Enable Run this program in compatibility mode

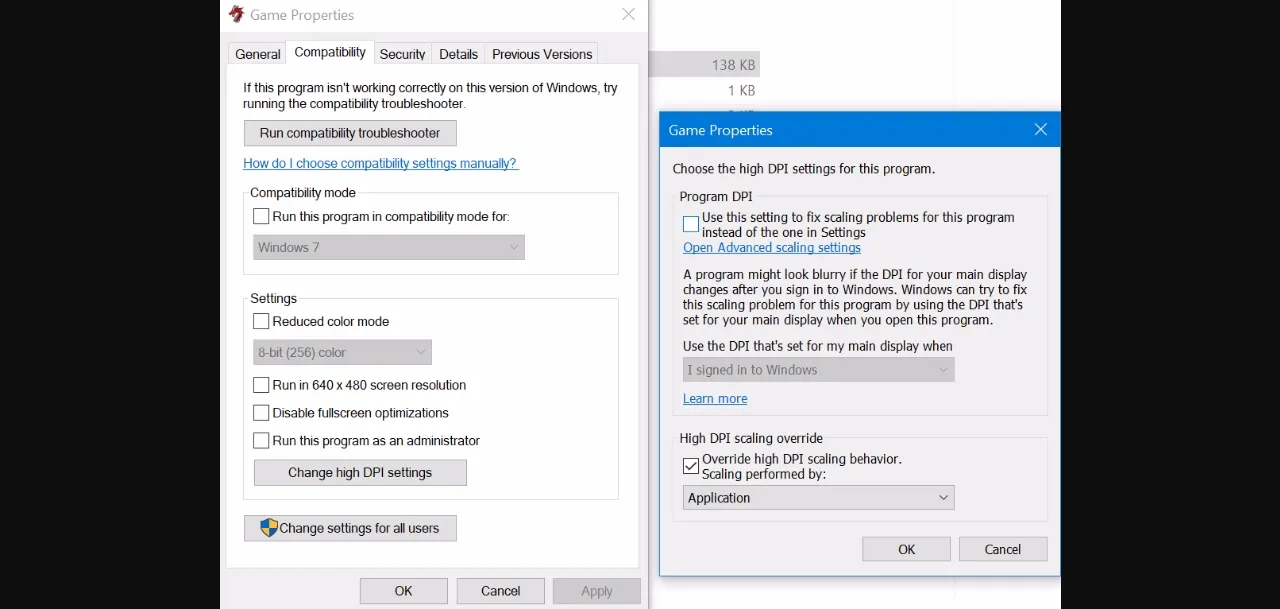261,216
